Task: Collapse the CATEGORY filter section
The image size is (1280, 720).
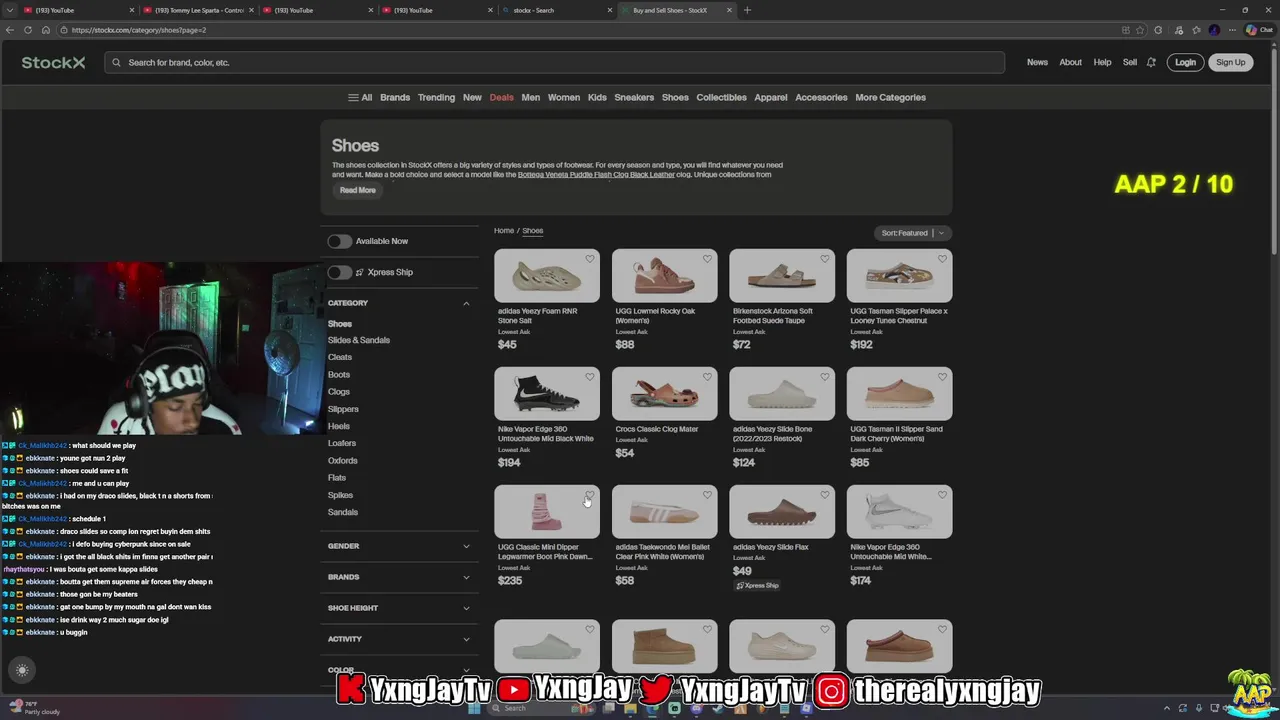Action: click(398, 303)
